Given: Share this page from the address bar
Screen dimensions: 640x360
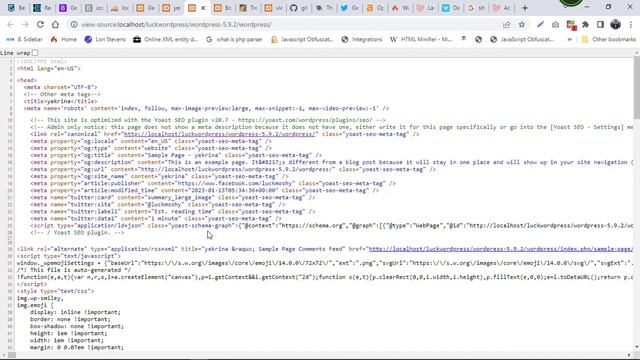Looking at the screenshot, I should pyautogui.click(x=507, y=24).
